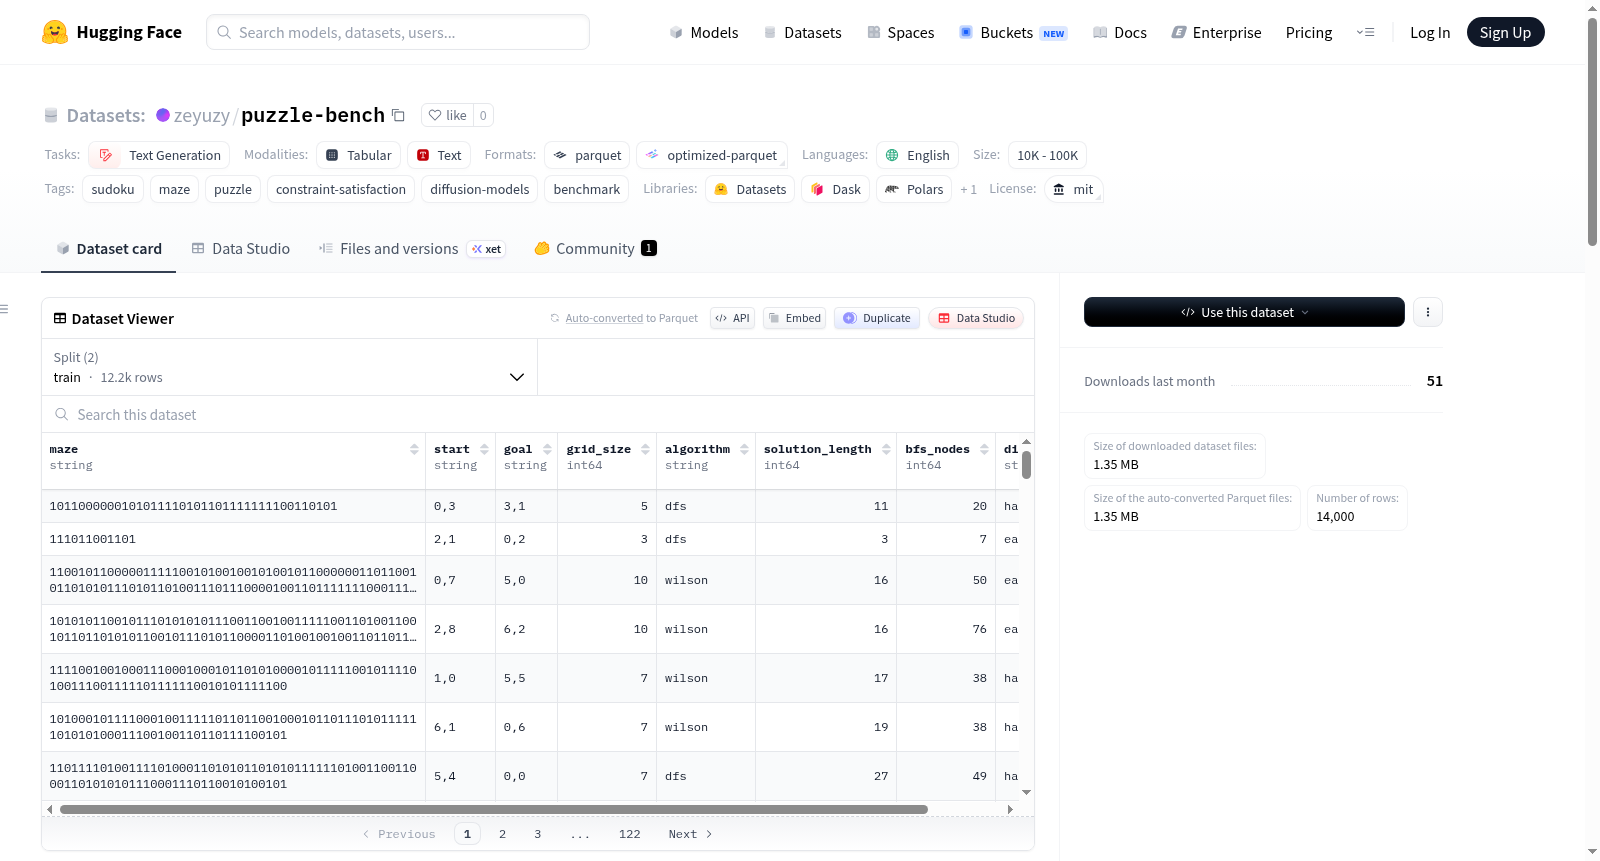This screenshot has width=1600, height=861.
Task: Click the page's vertical scrollbar
Action: (x=1592, y=130)
